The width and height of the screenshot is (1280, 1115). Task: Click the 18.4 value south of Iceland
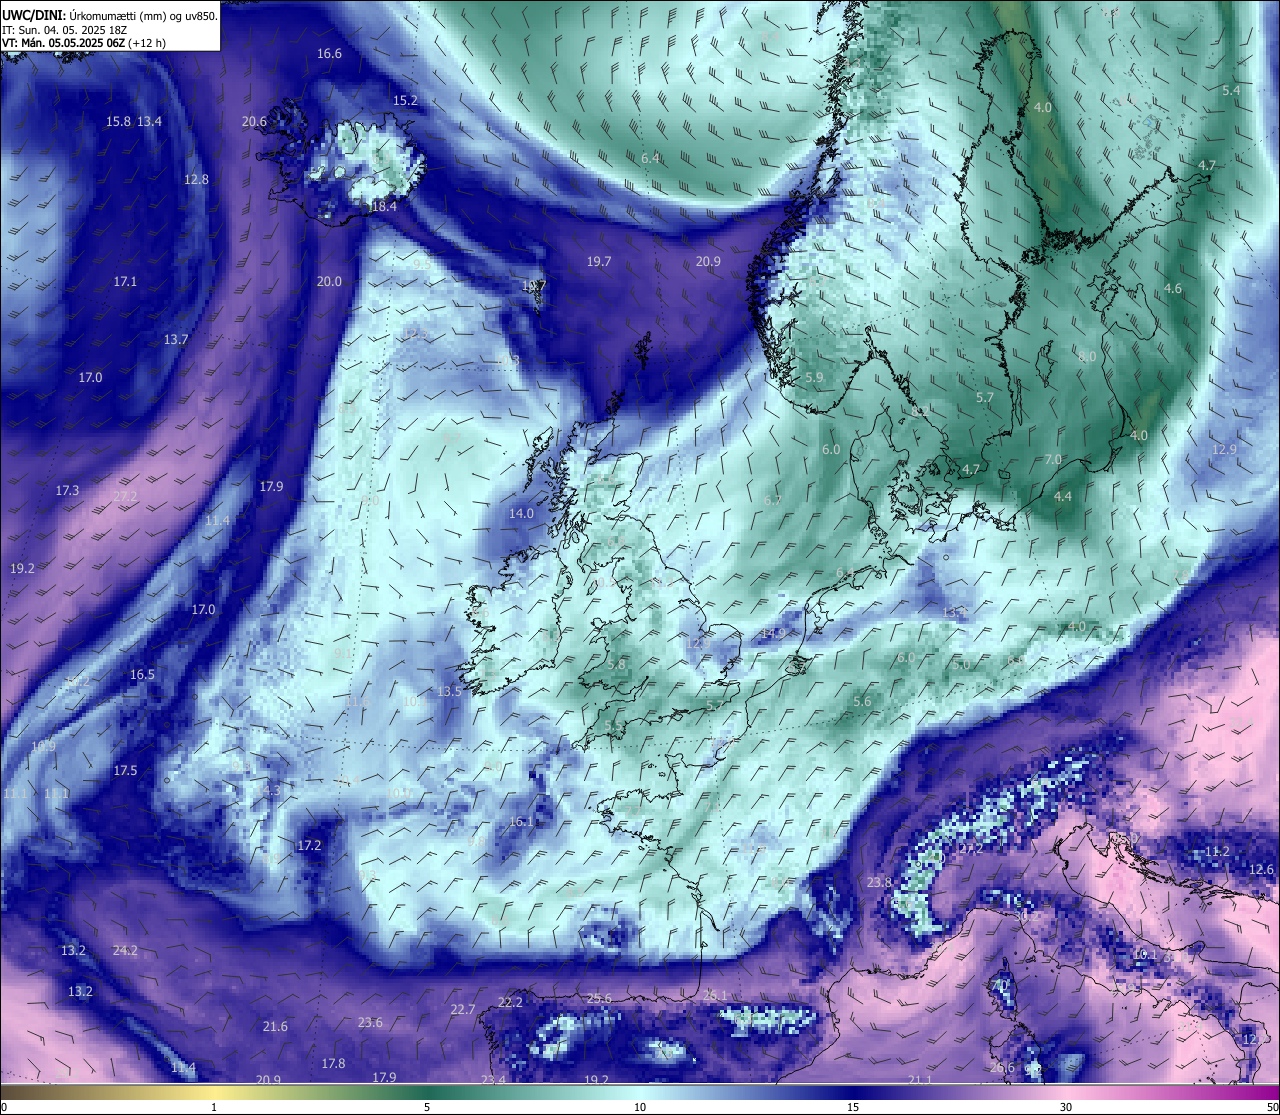(x=384, y=207)
